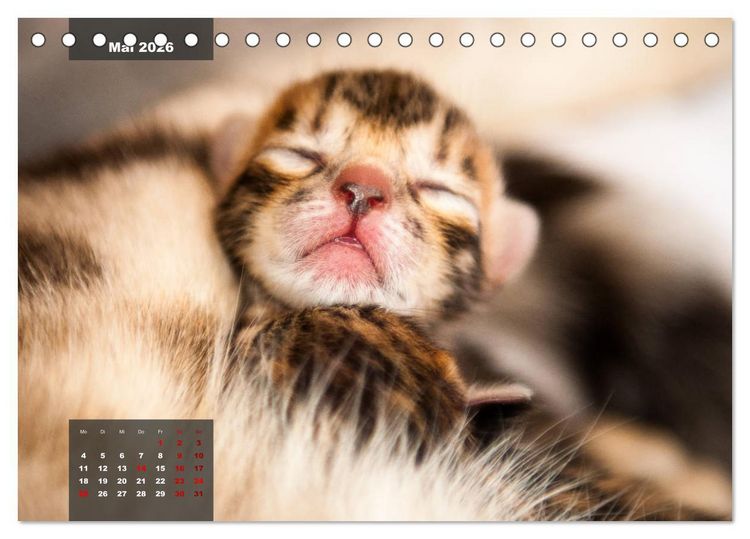Select date 20 in the calendar
The image size is (750, 539).
(x=122, y=481)
